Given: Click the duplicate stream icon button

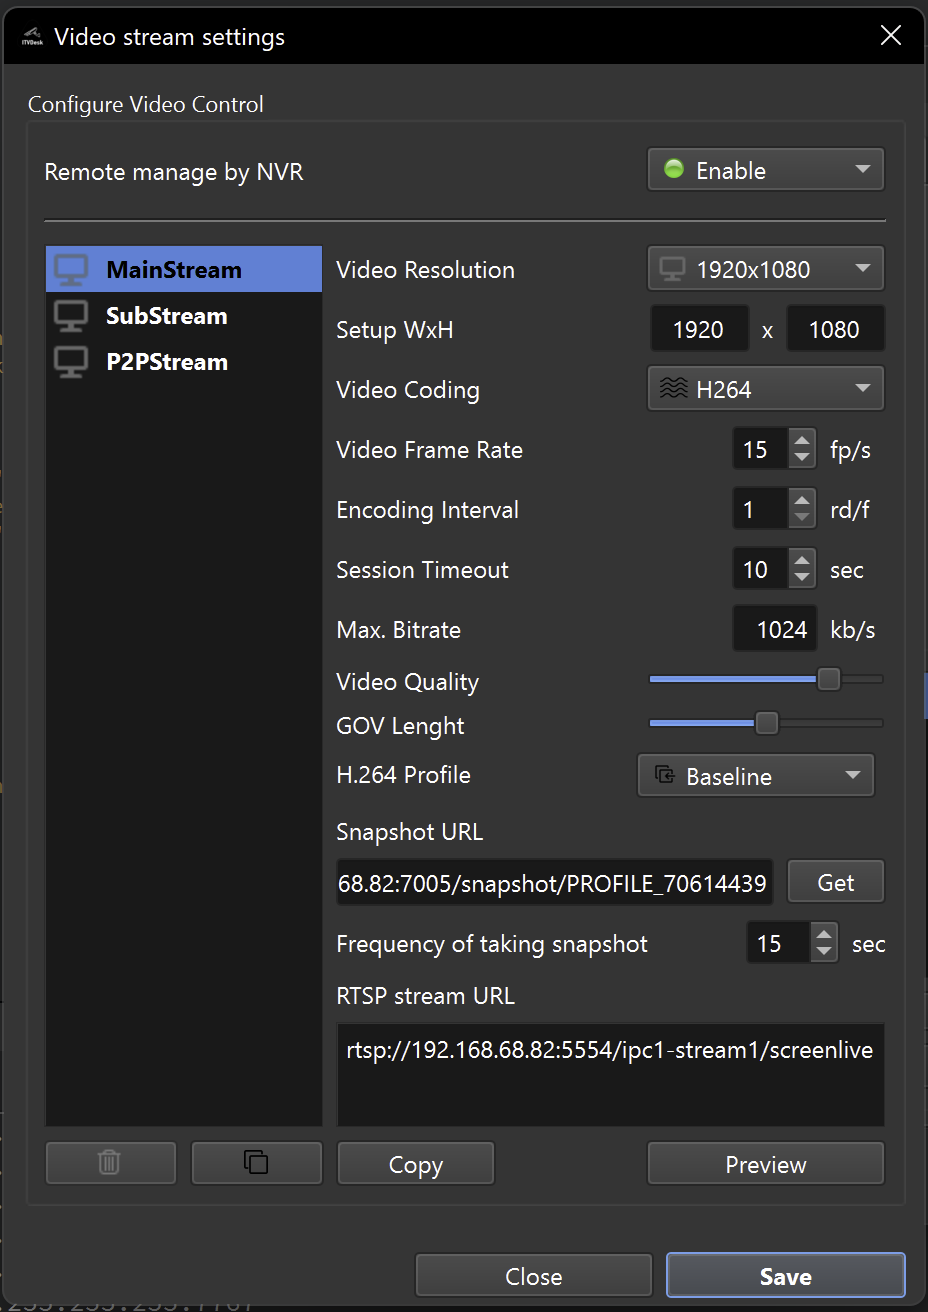Looking at the screenshot, I should coord(256,1162).
